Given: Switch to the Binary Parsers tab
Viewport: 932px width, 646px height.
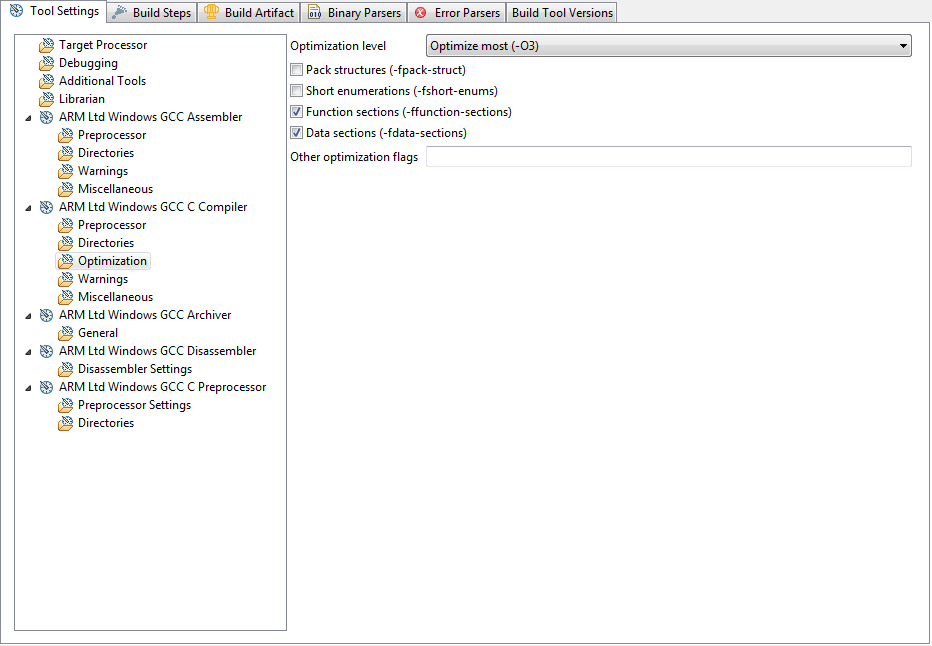Looking at the screenshot, I should click(354, 12).
